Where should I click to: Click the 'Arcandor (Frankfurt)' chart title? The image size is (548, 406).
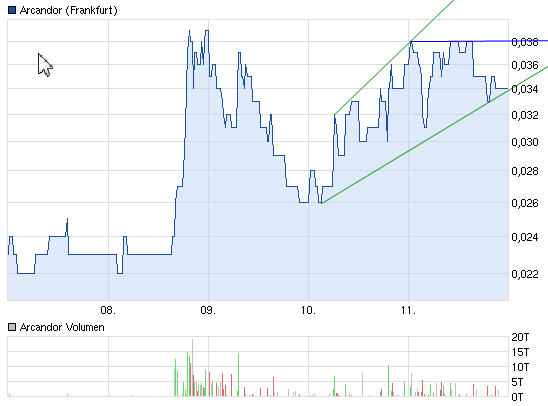[68, 10]
